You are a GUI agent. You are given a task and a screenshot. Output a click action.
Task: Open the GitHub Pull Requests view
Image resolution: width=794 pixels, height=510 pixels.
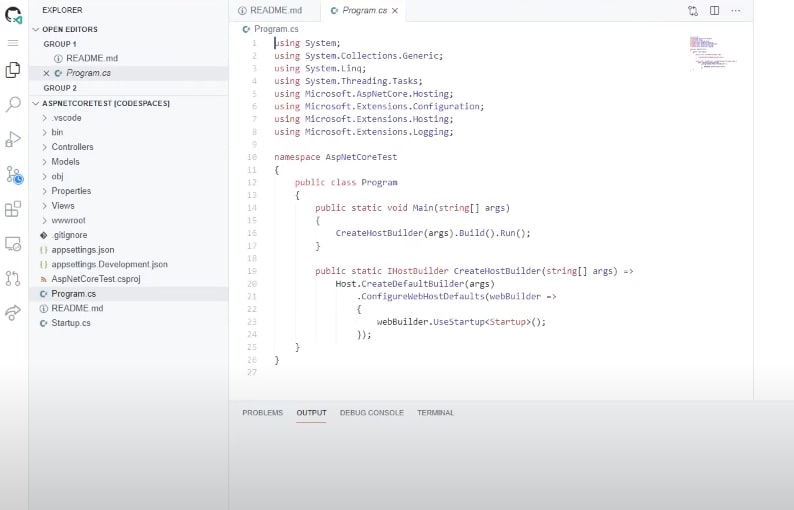[x=13, y=278]
